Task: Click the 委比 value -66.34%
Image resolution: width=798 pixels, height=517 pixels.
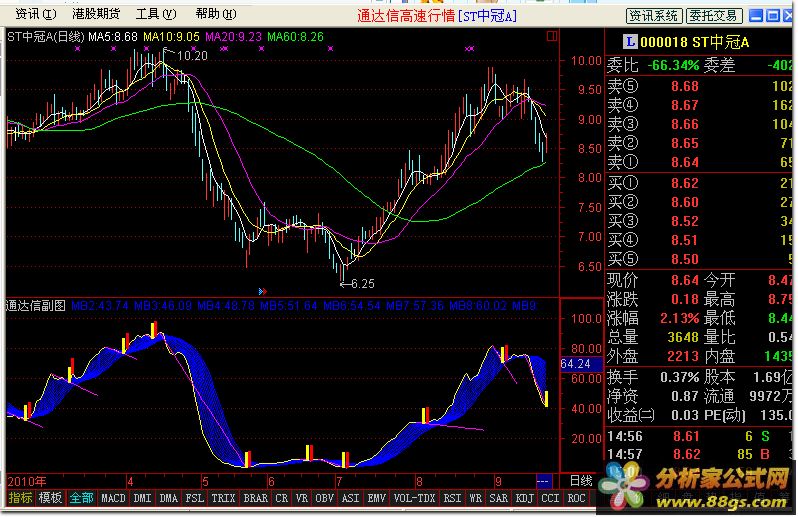Action: point(673,65)
